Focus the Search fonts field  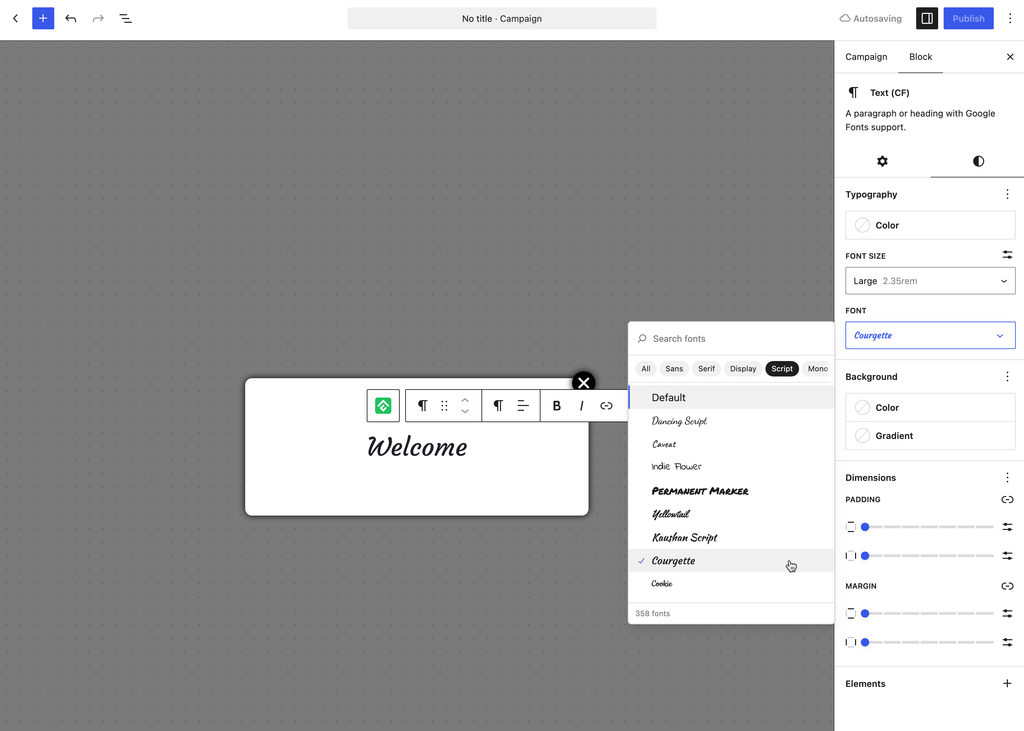[x=731, y=338]
